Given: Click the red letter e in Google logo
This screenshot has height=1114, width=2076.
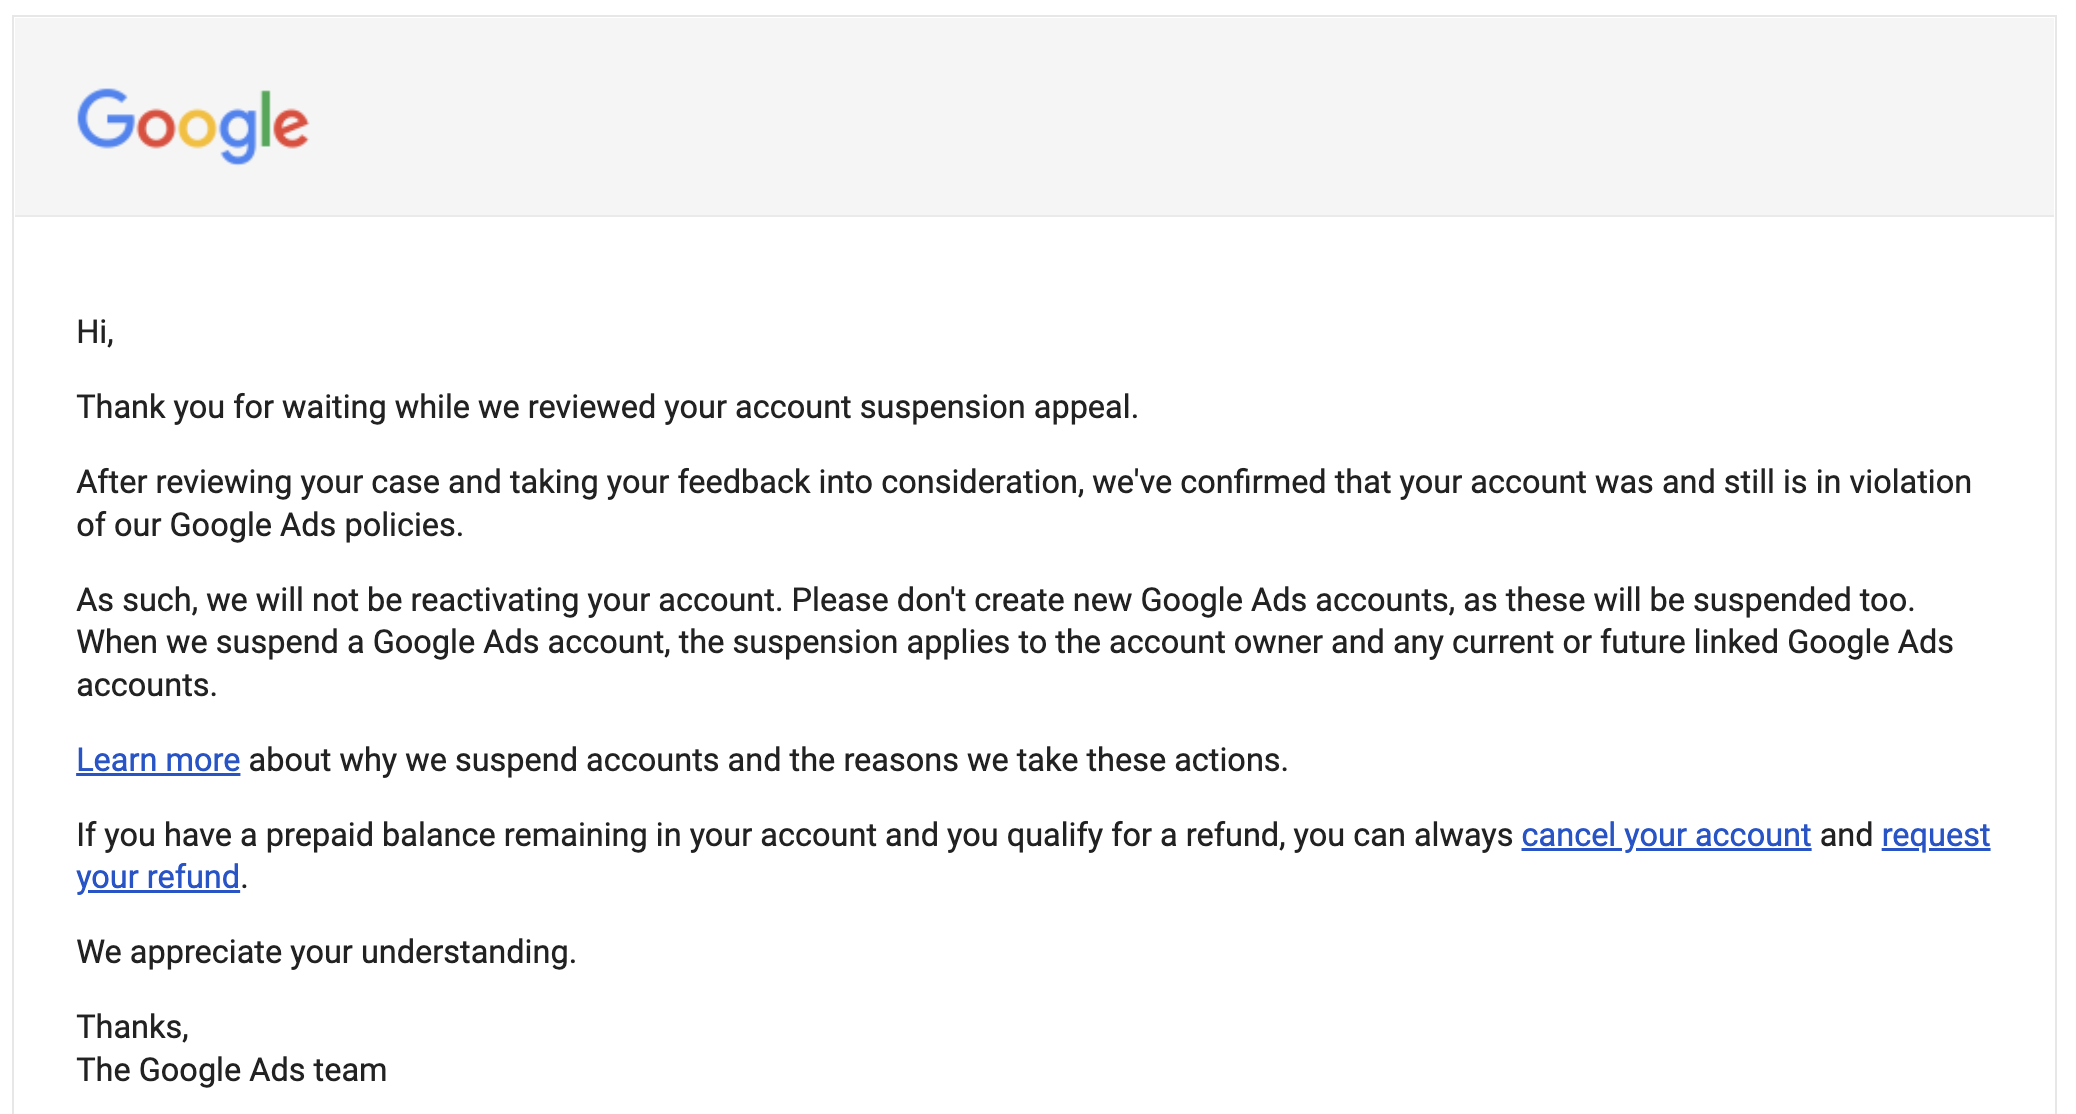Looking at the screenshot, I should coord(291,128).
